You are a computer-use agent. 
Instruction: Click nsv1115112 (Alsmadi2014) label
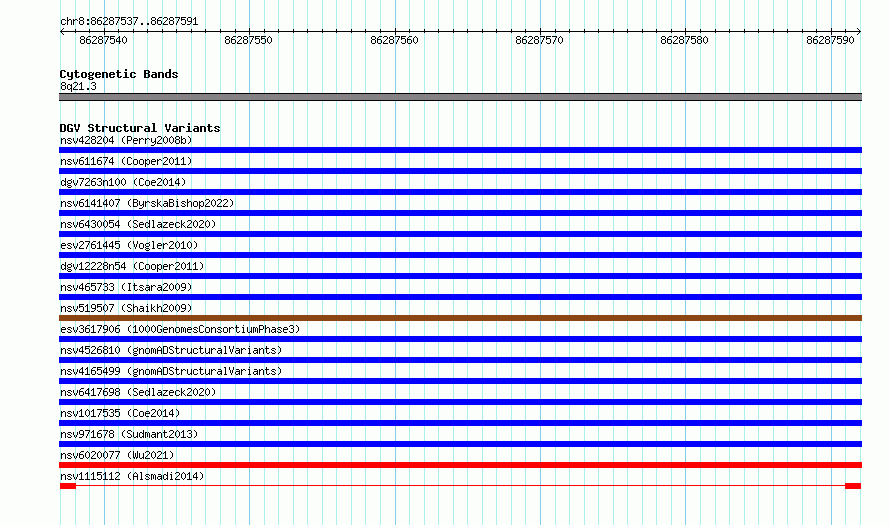(132, 476)
